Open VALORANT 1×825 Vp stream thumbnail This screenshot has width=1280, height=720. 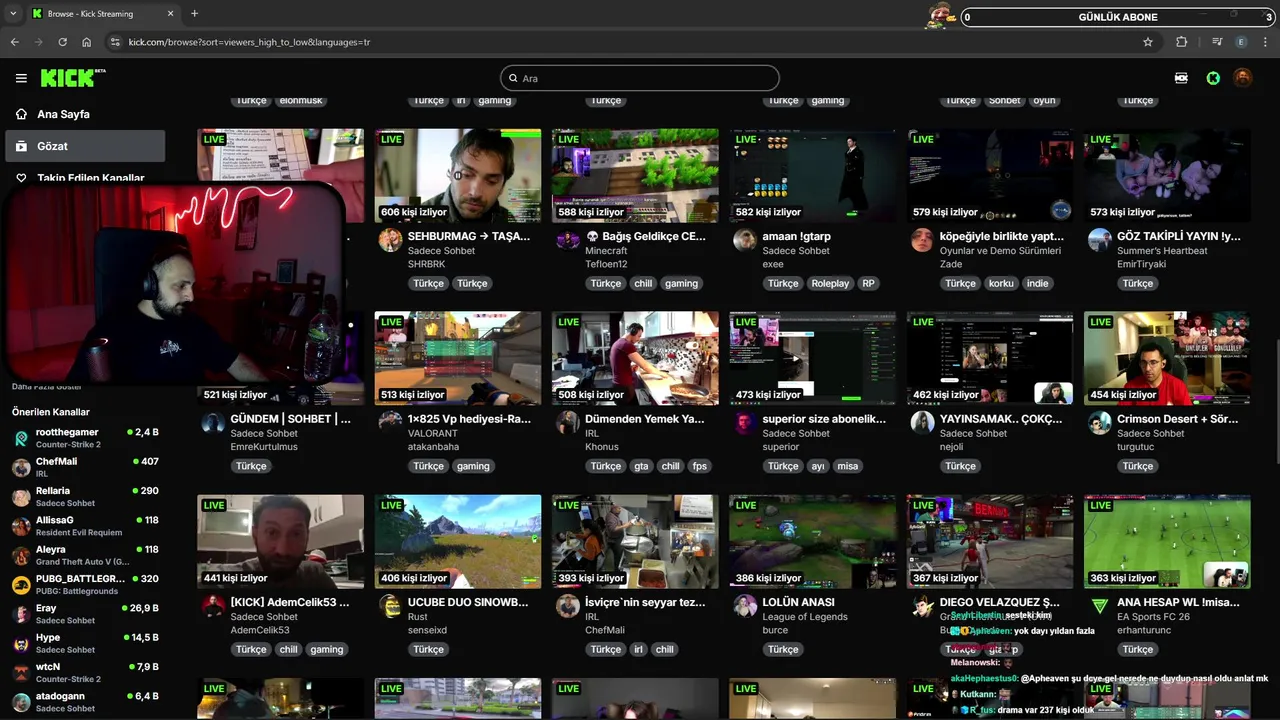tap(458, 358)
